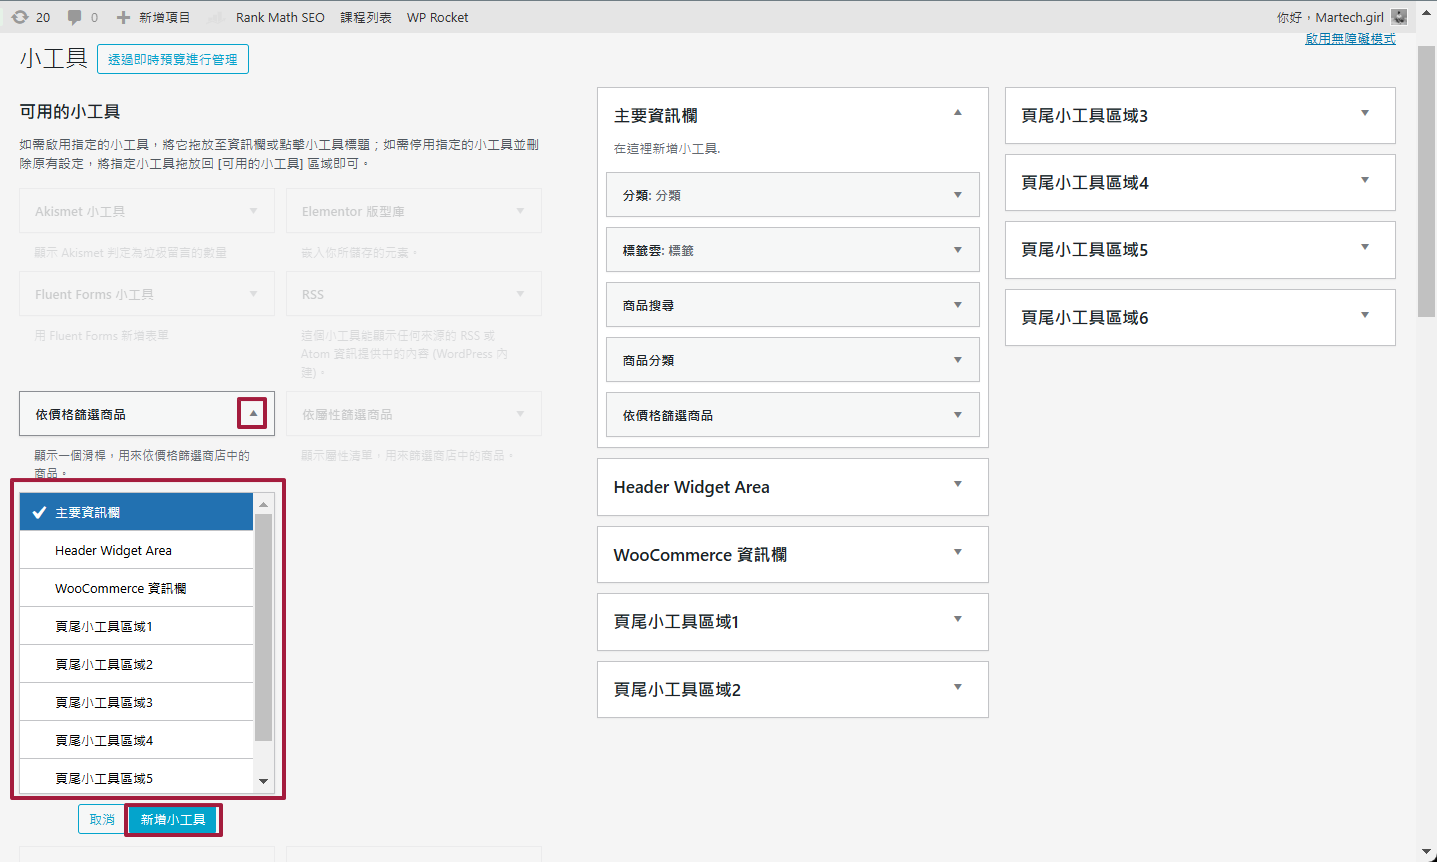Screen dimensions: 1437x862
Task: Select 課程列表 in the admin bar
Action: [x=365, y=16]
